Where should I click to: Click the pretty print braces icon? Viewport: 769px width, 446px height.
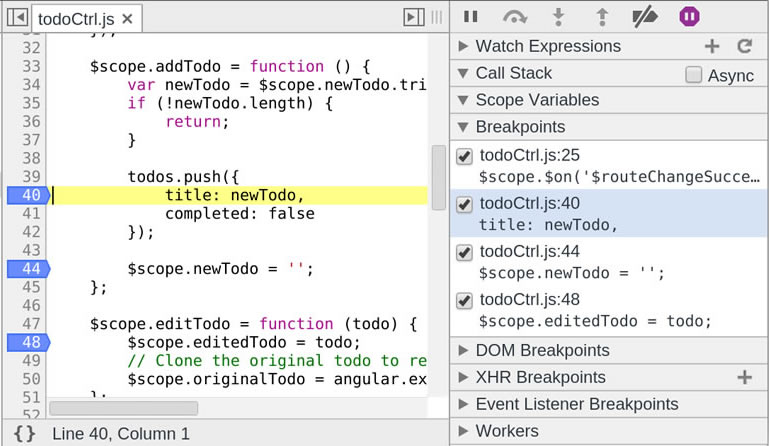(x=25, y=433)
